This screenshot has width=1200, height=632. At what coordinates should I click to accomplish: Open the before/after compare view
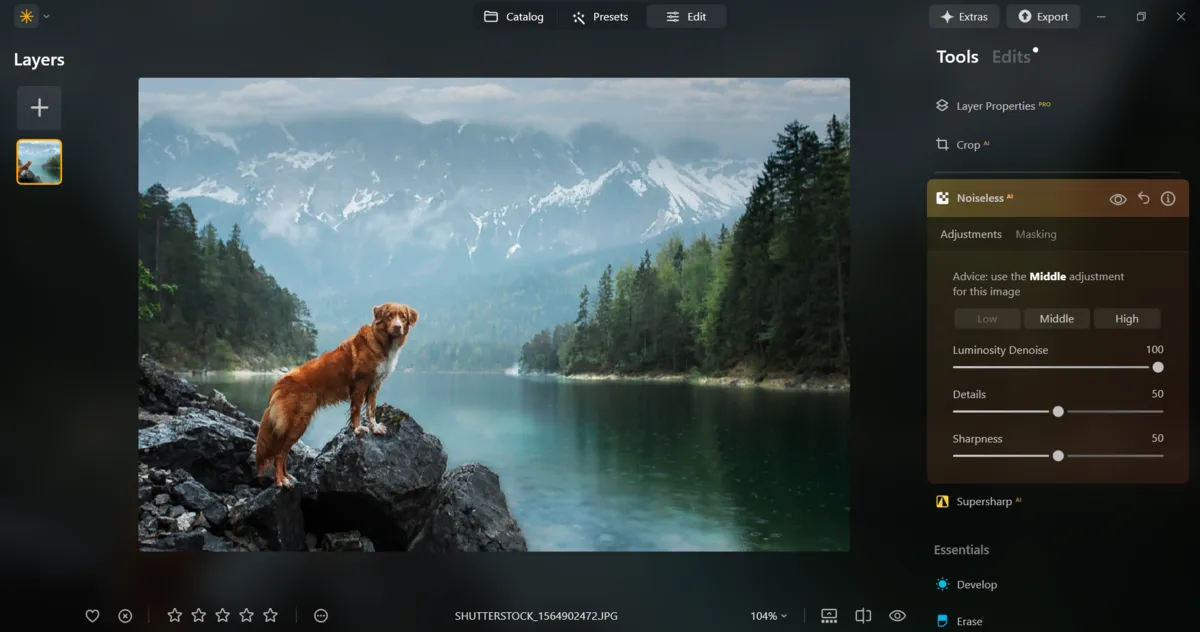click(861, 615)
